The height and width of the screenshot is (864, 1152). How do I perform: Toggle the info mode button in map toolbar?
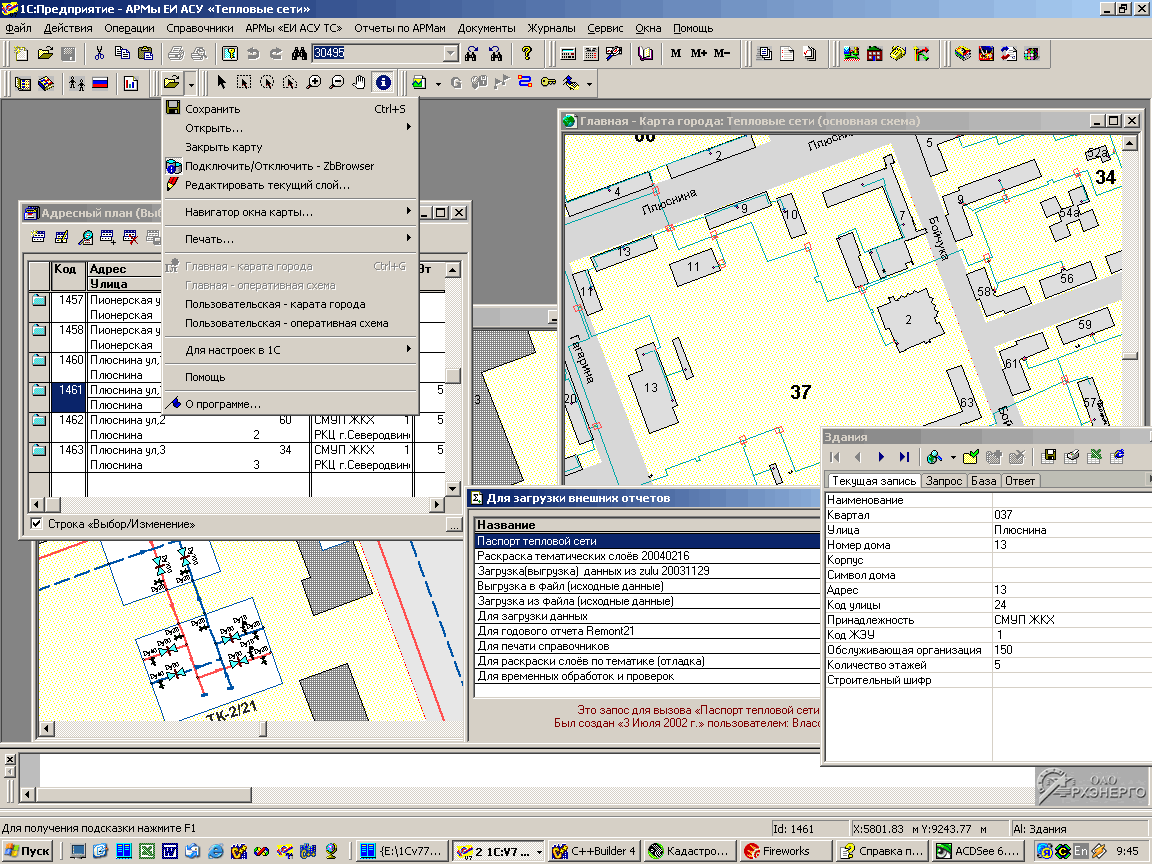[x=381, y=83]
